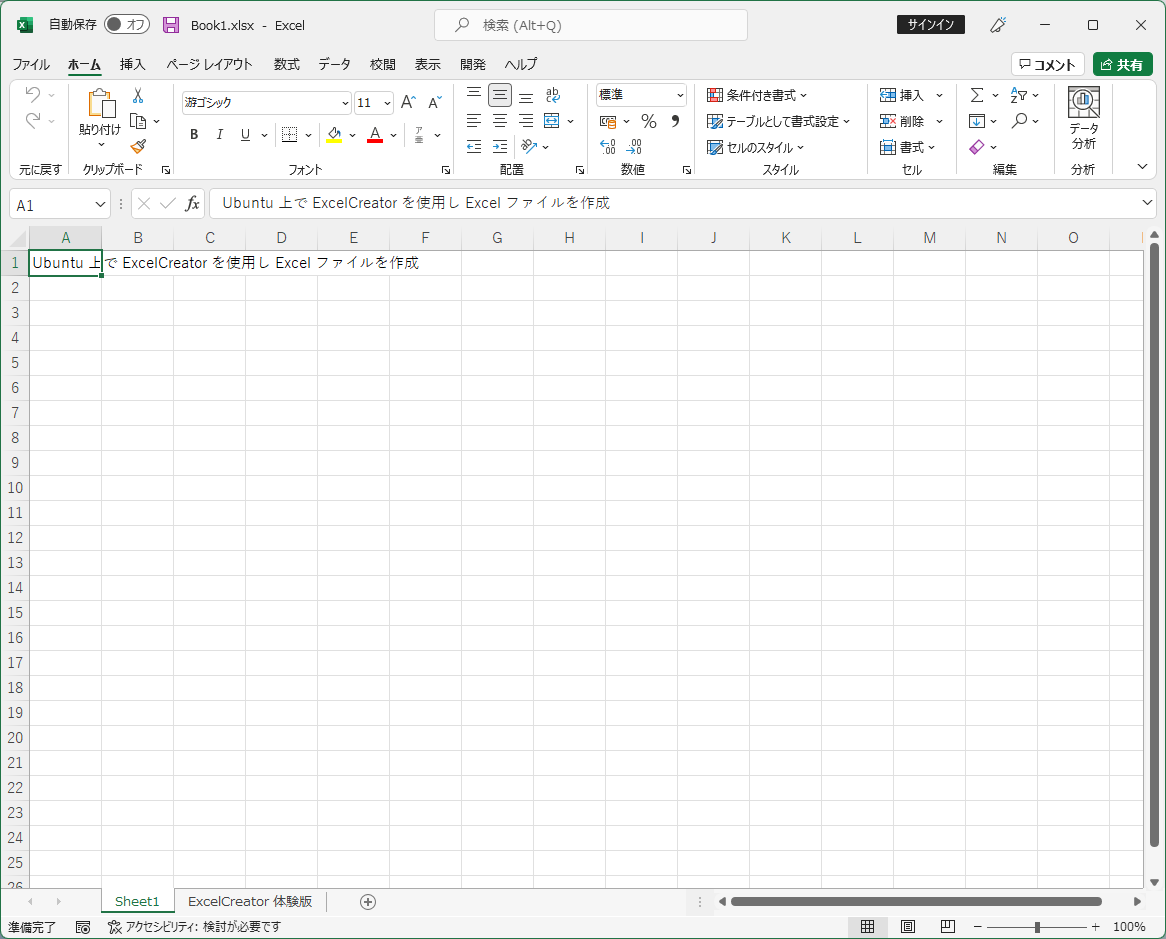The image size is (1166, 939).
Task: Click accessibility status アクセシビリティ: 検討が必要です
Action: 195,927
